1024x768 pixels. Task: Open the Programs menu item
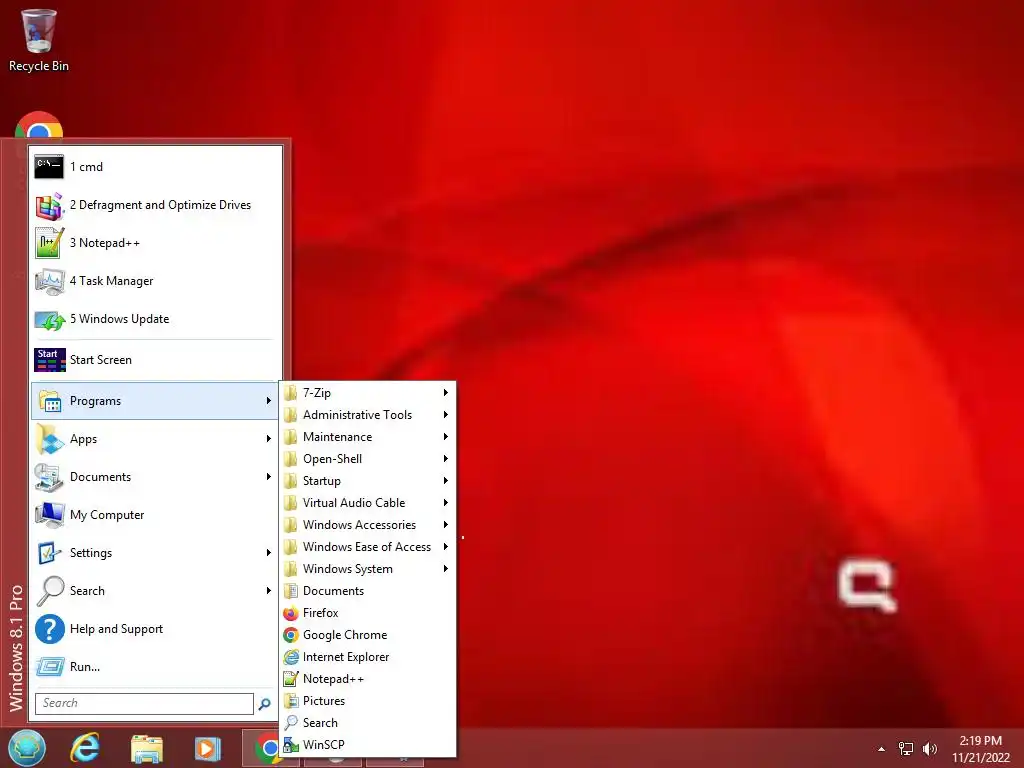[155, 401]
